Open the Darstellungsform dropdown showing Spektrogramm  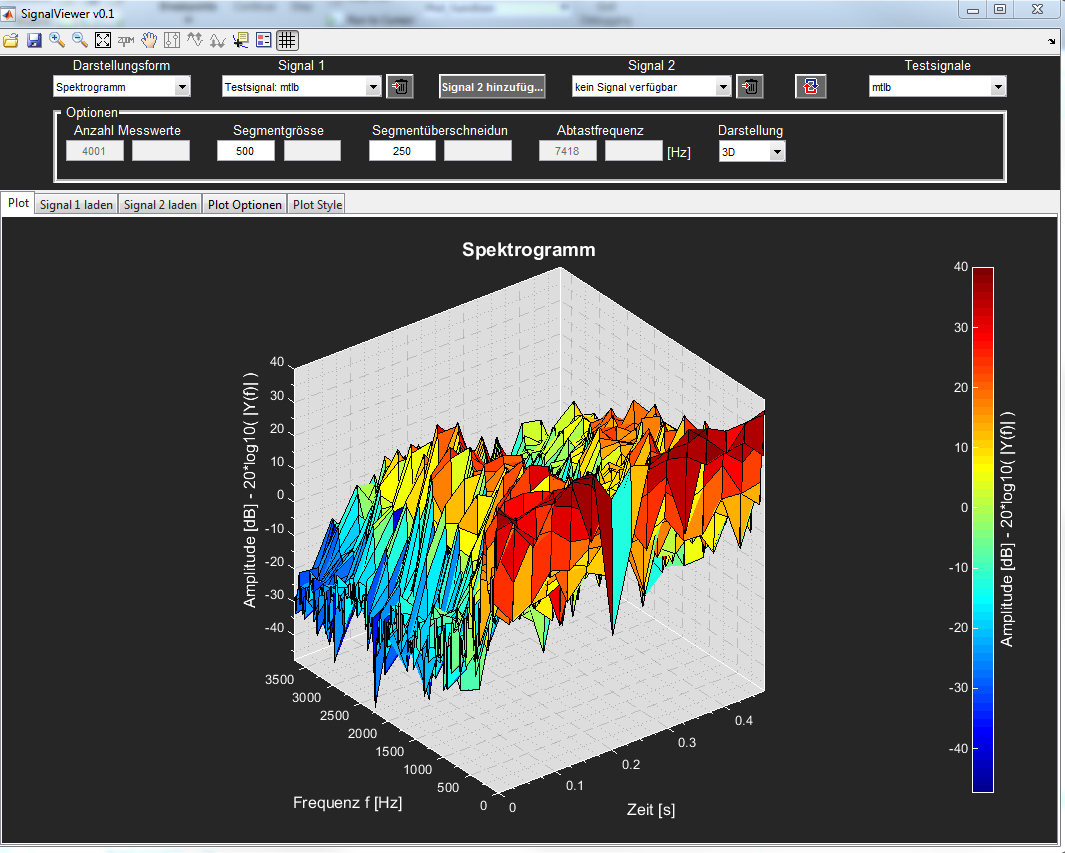click(x=122, y=87)
